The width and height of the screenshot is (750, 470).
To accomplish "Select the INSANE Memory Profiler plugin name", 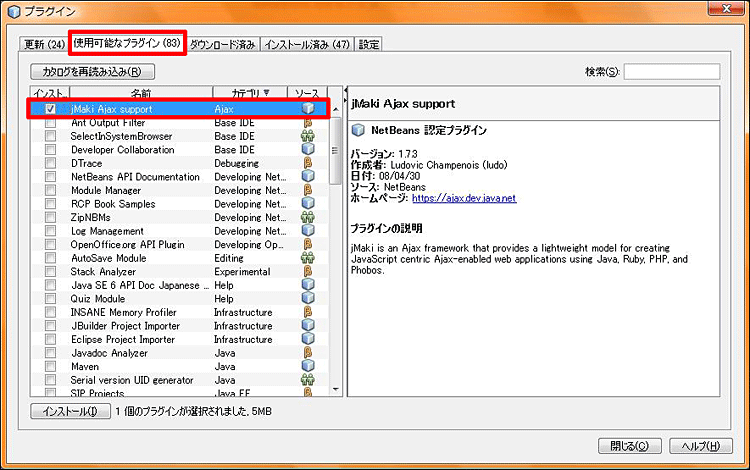I will click(123, 312).
